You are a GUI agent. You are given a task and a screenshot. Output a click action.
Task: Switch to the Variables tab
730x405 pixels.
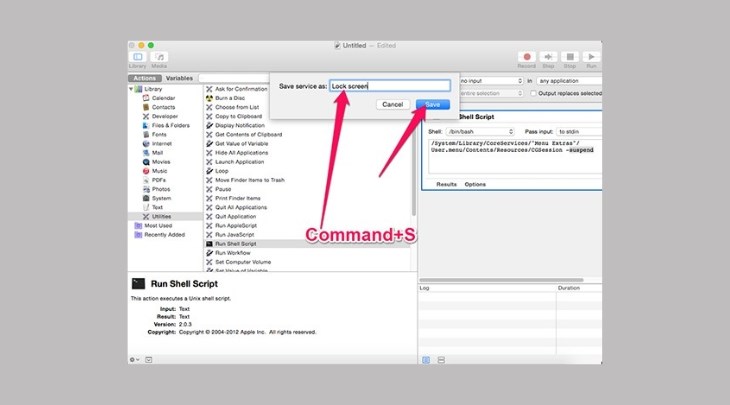179,78
